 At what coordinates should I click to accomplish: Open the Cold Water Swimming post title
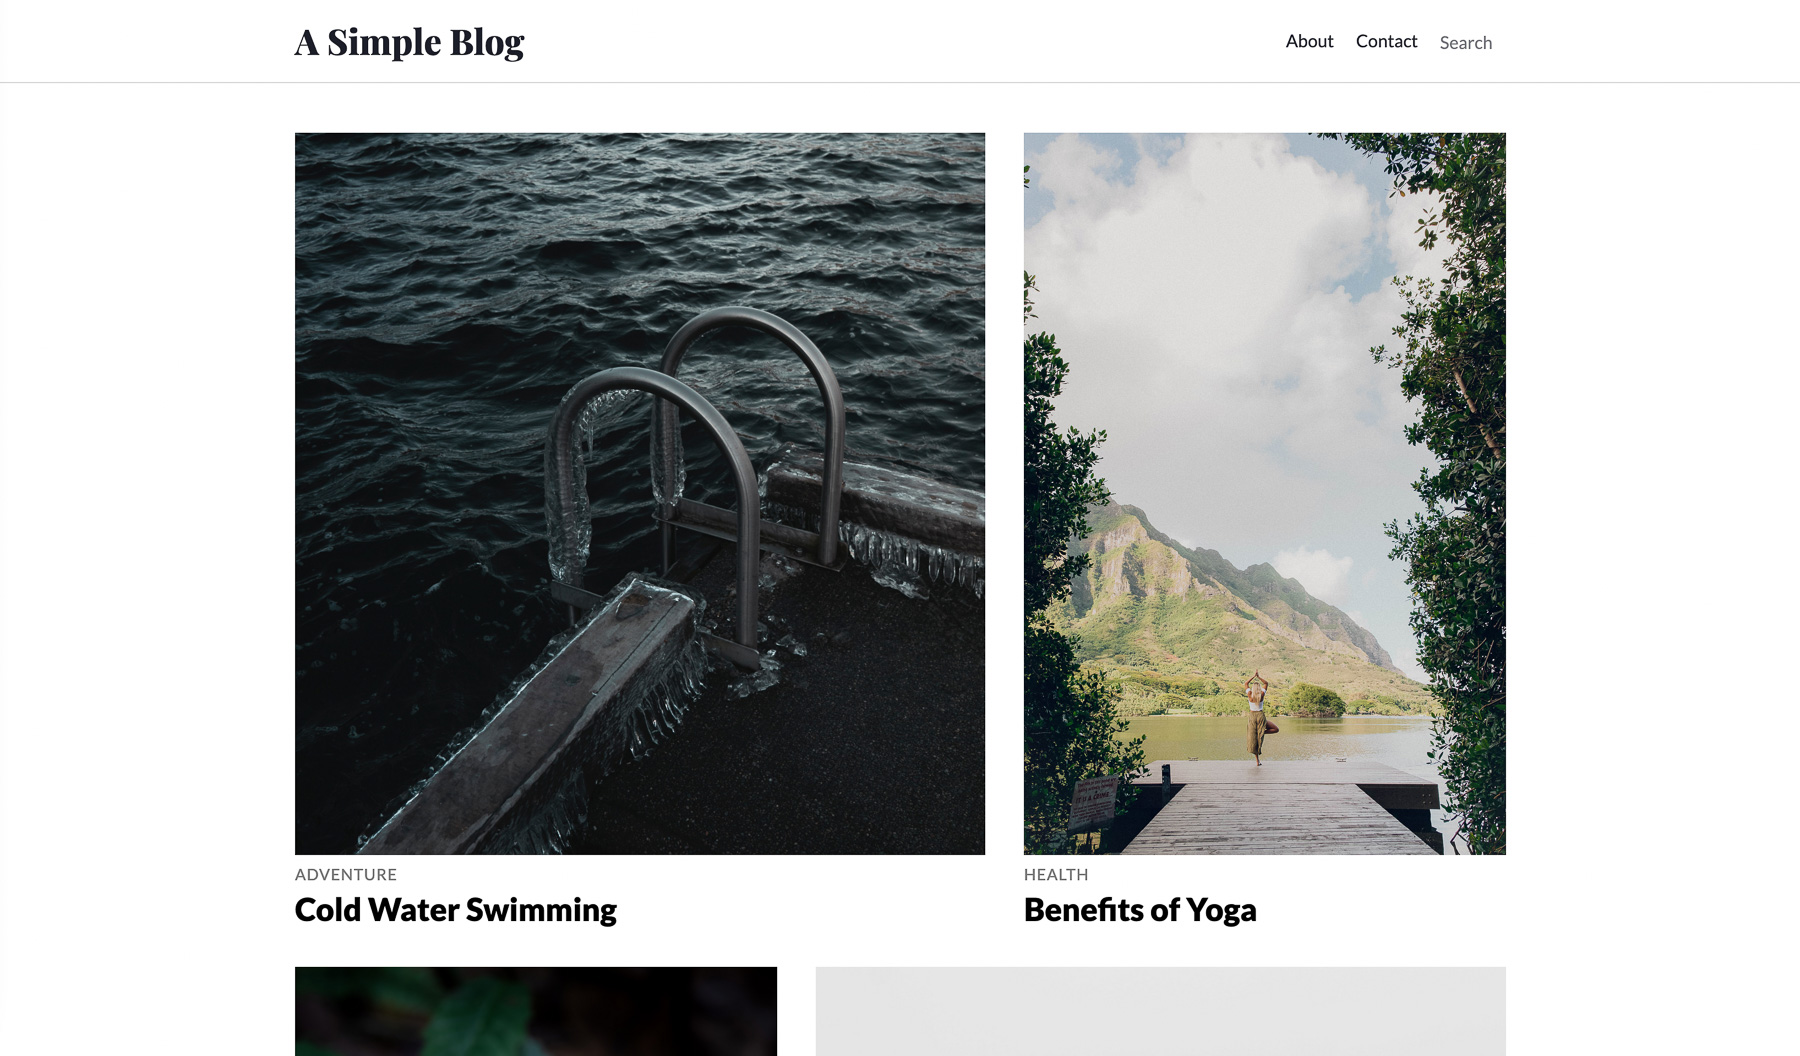455,910
